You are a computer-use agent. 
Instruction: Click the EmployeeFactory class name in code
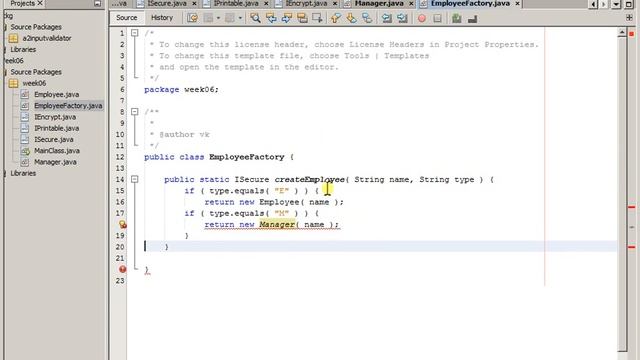[247, 157]
